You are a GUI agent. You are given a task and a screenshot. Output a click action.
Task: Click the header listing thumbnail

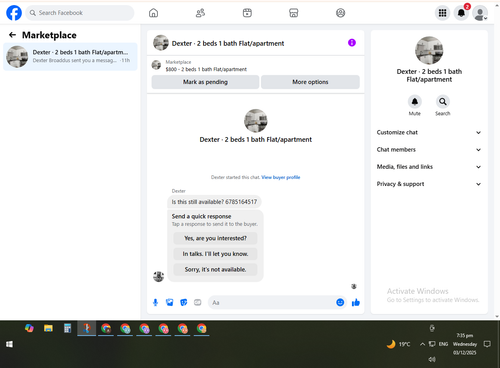(x=161, y=43)
